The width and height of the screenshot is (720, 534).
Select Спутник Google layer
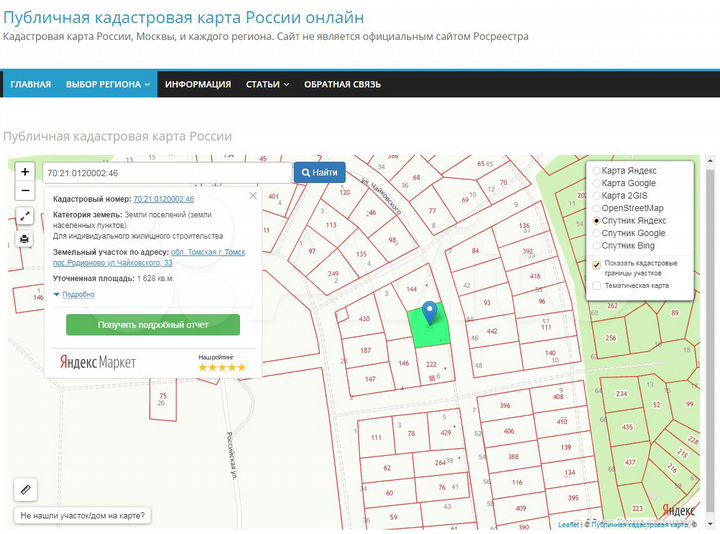click(596, 233)
